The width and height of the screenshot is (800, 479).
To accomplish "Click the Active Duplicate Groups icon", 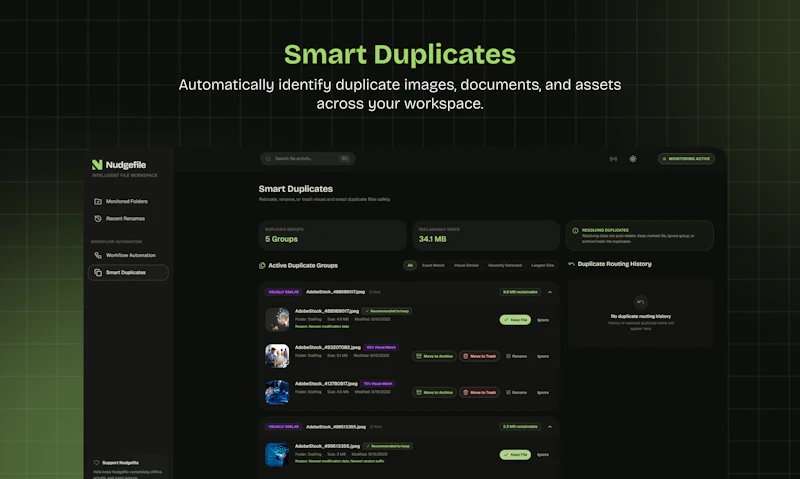I will click(x=262, y=266).
